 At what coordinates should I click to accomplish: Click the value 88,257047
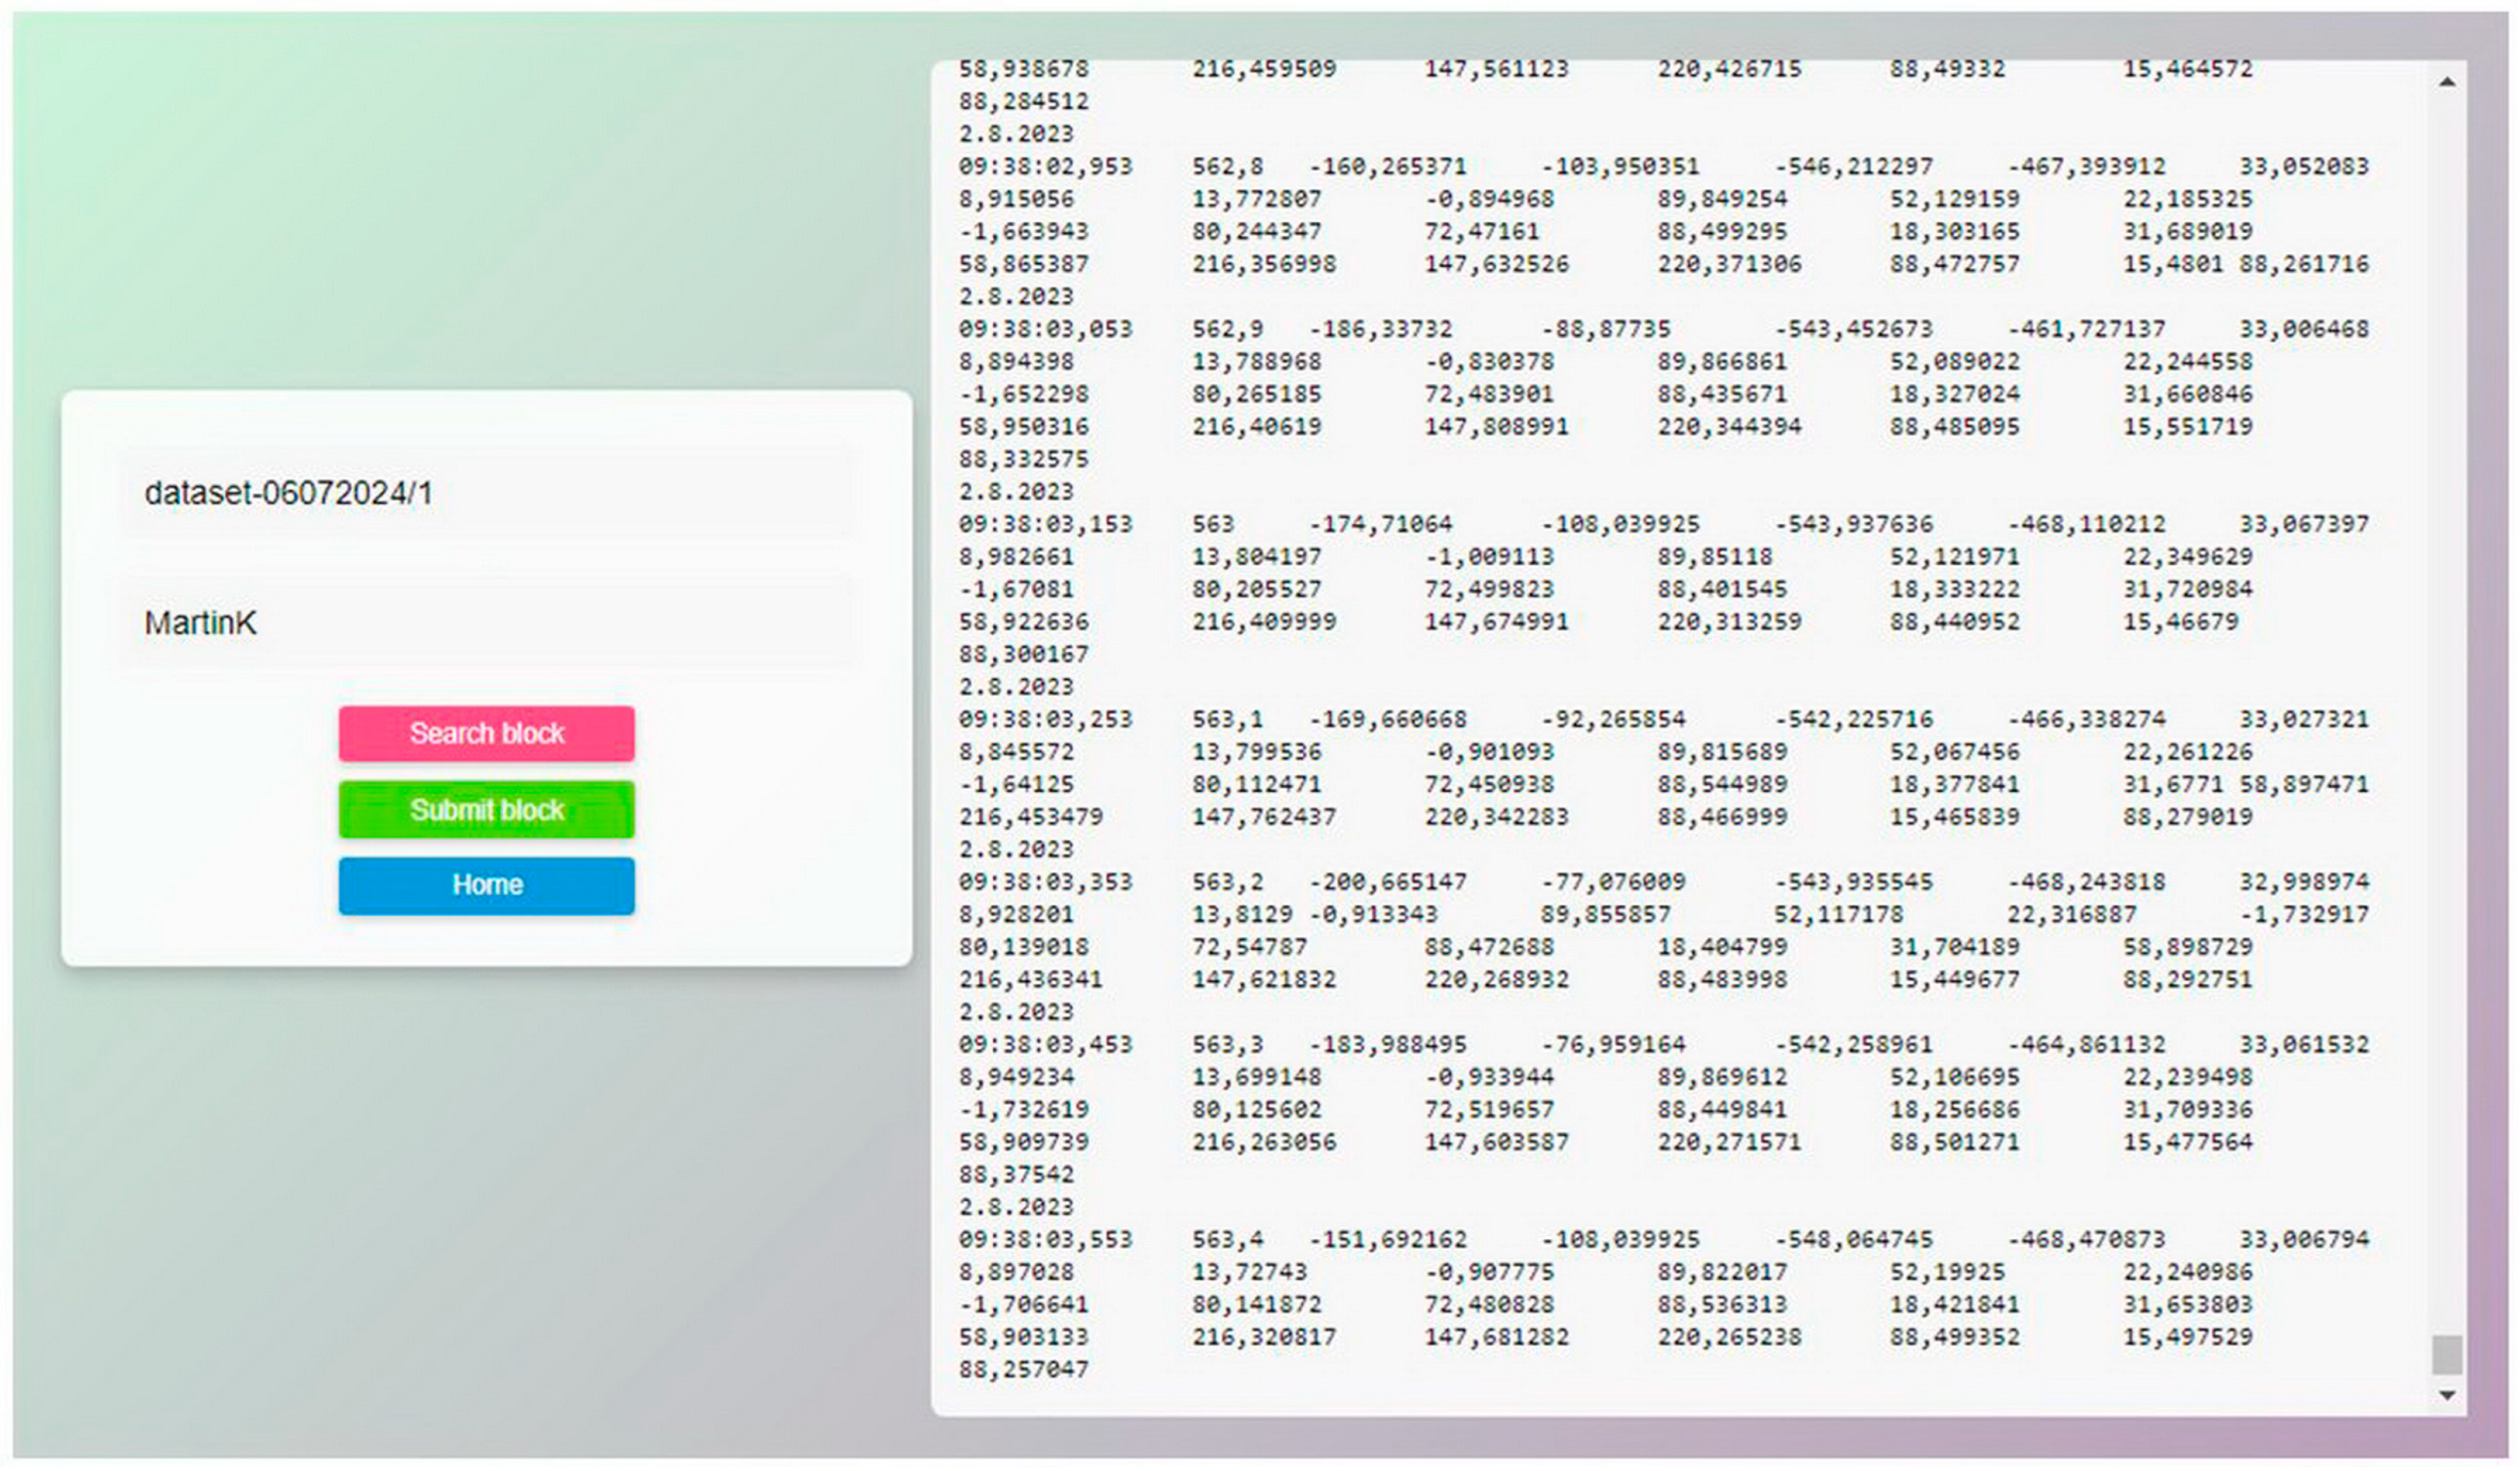(x=1023, y=1369)
